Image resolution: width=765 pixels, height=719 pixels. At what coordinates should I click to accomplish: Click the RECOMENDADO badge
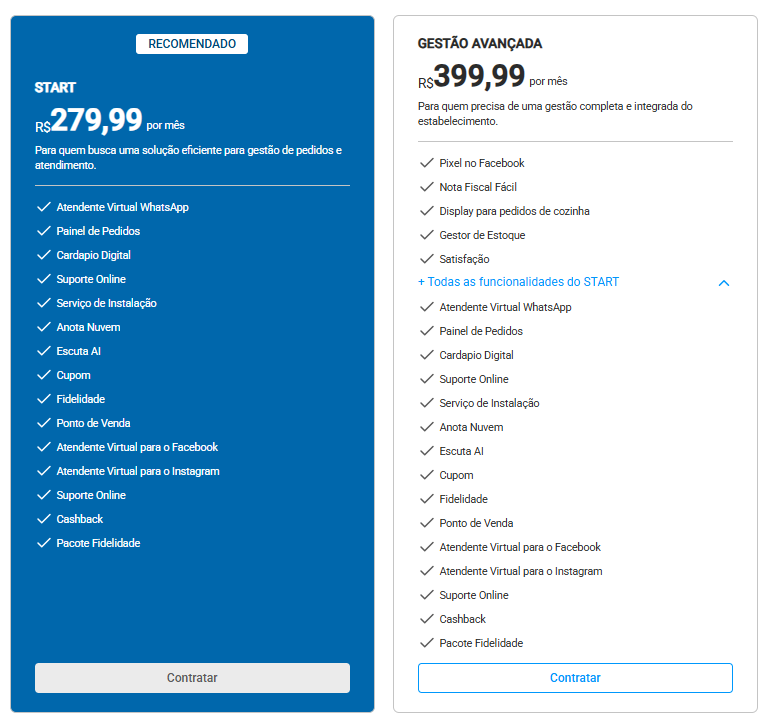click(192, 44)
